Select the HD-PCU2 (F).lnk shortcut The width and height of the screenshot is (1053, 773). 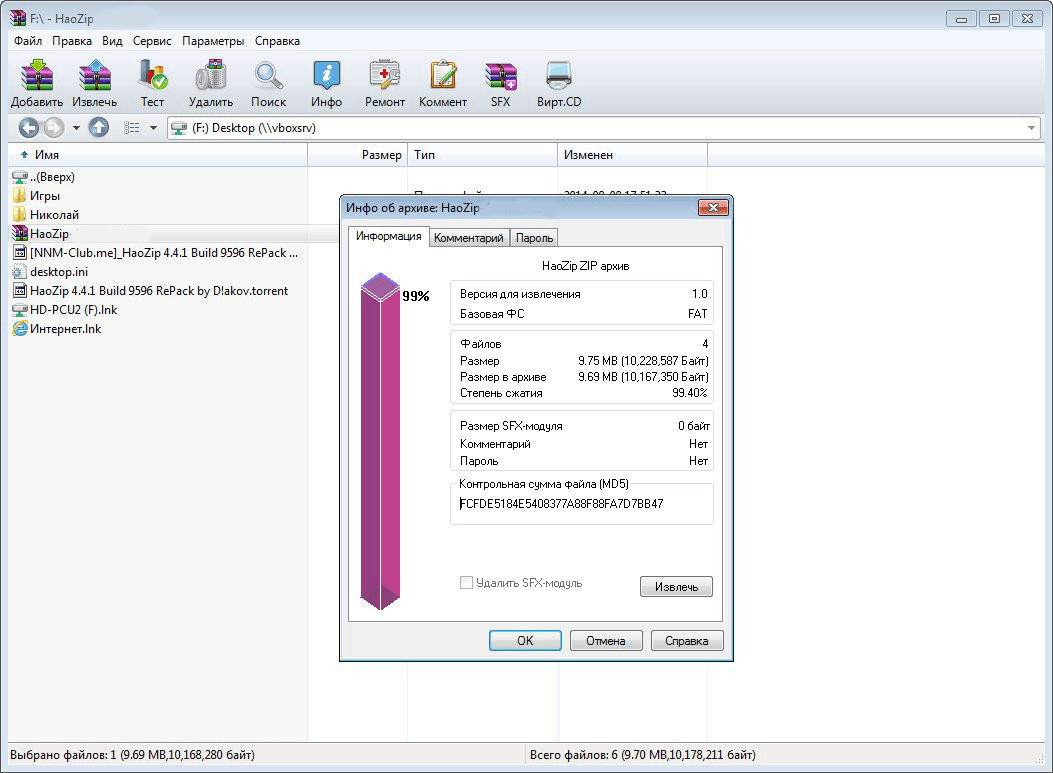pos(65,310)
